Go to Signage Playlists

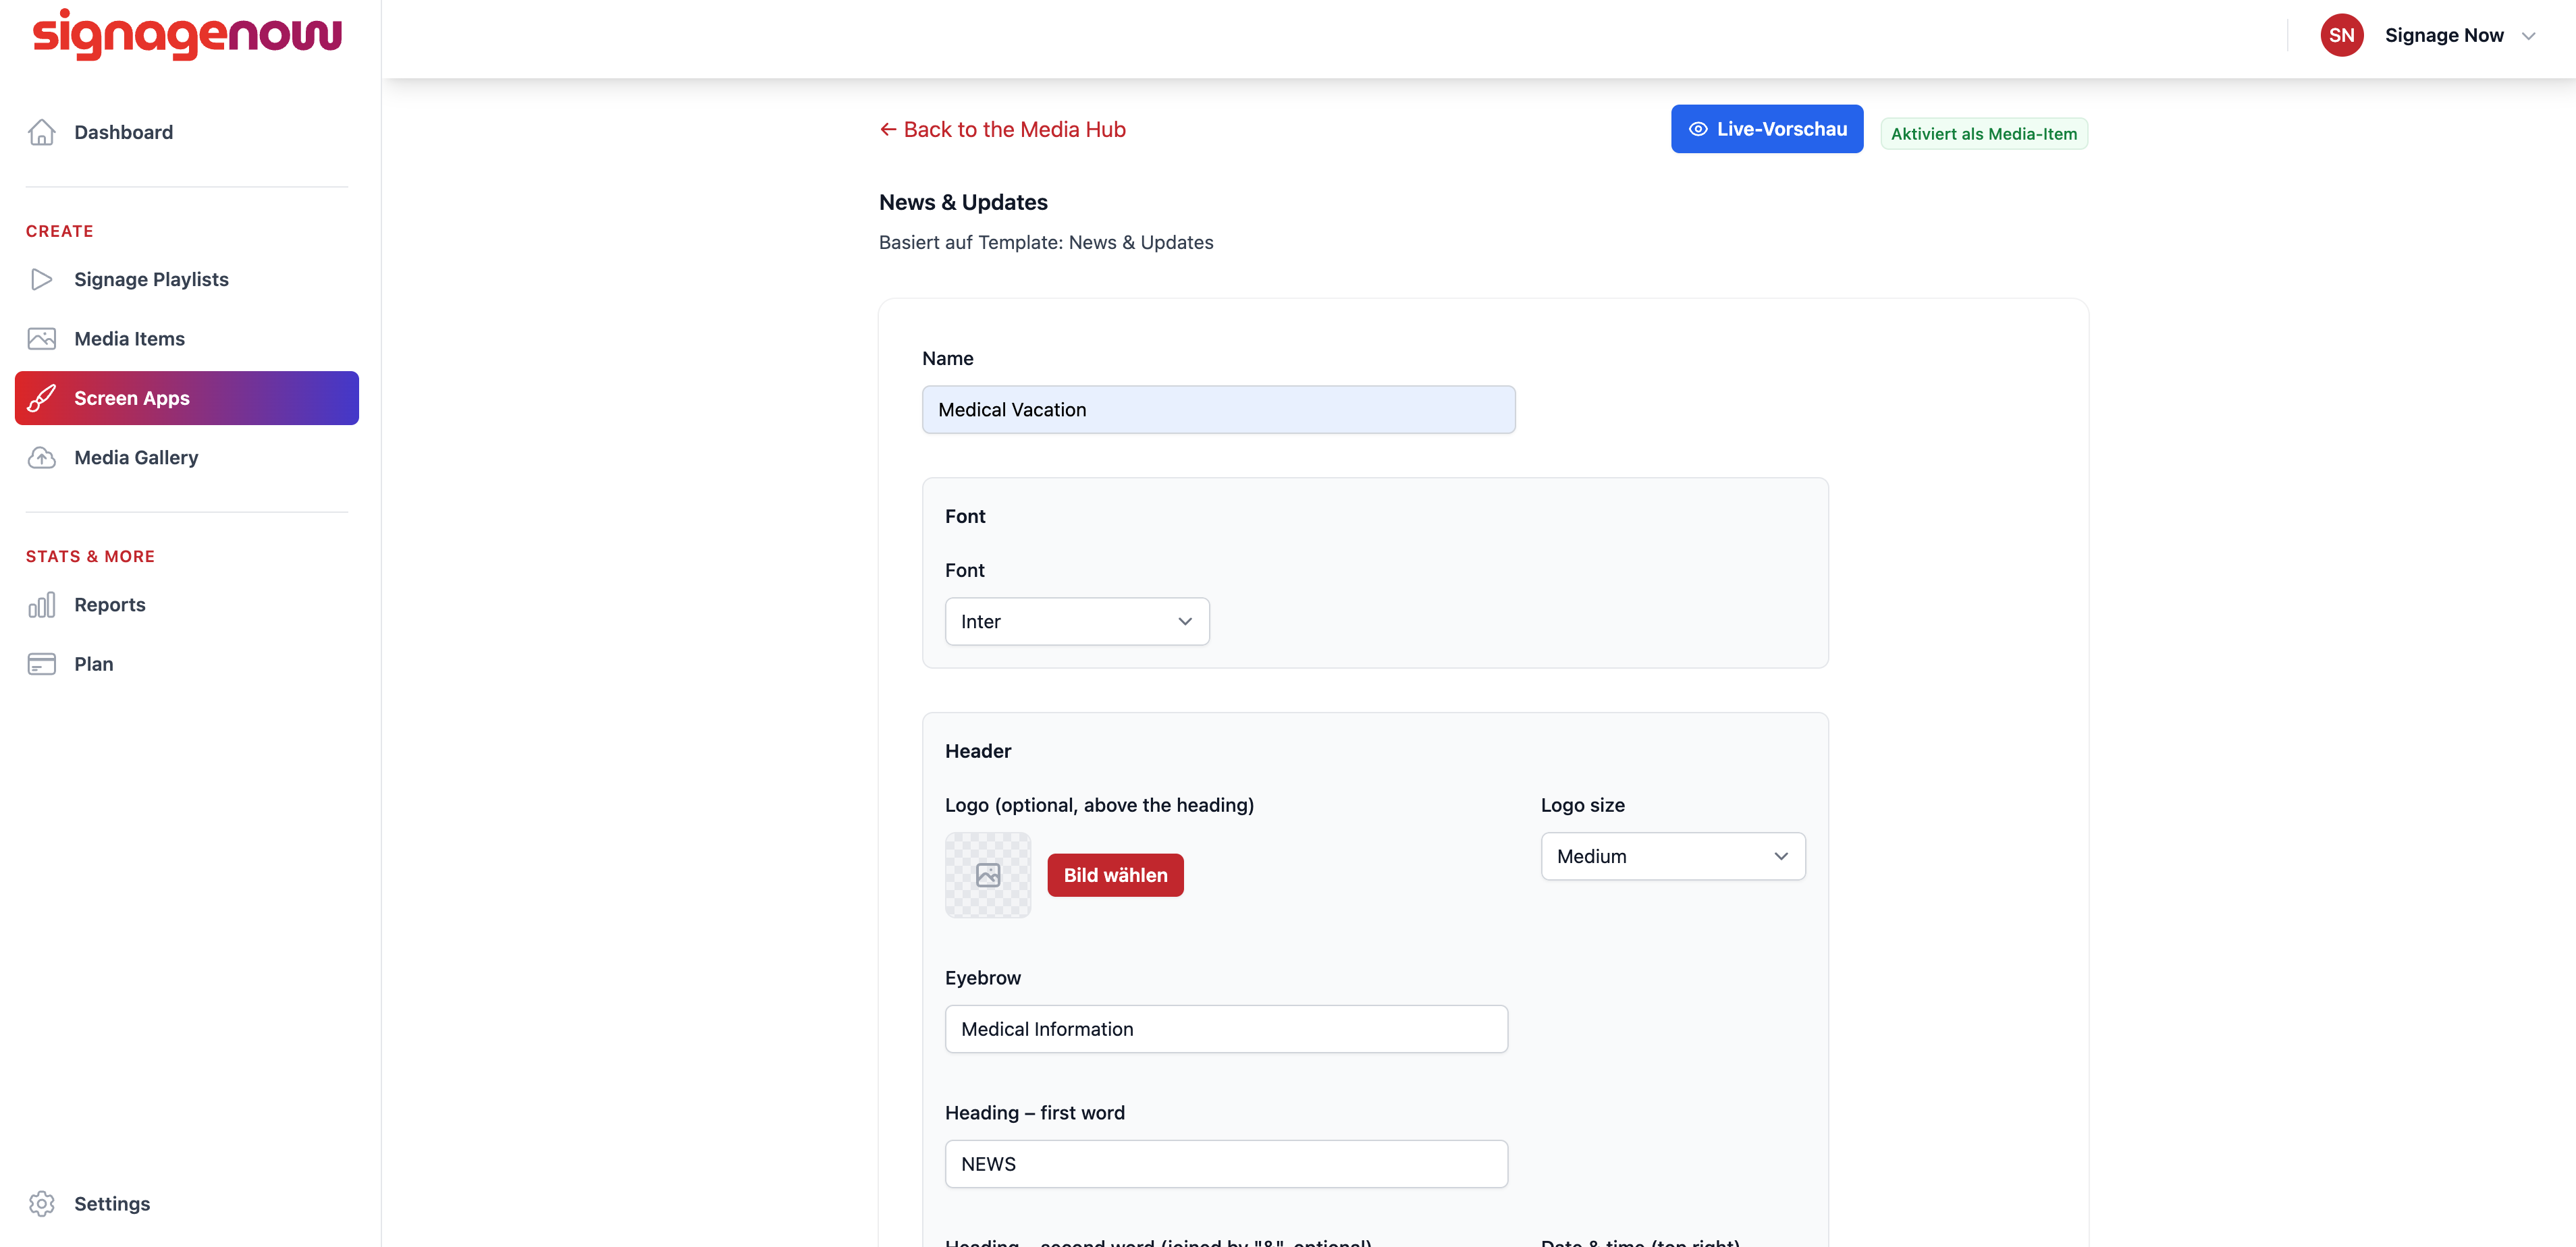click(187, 279)
